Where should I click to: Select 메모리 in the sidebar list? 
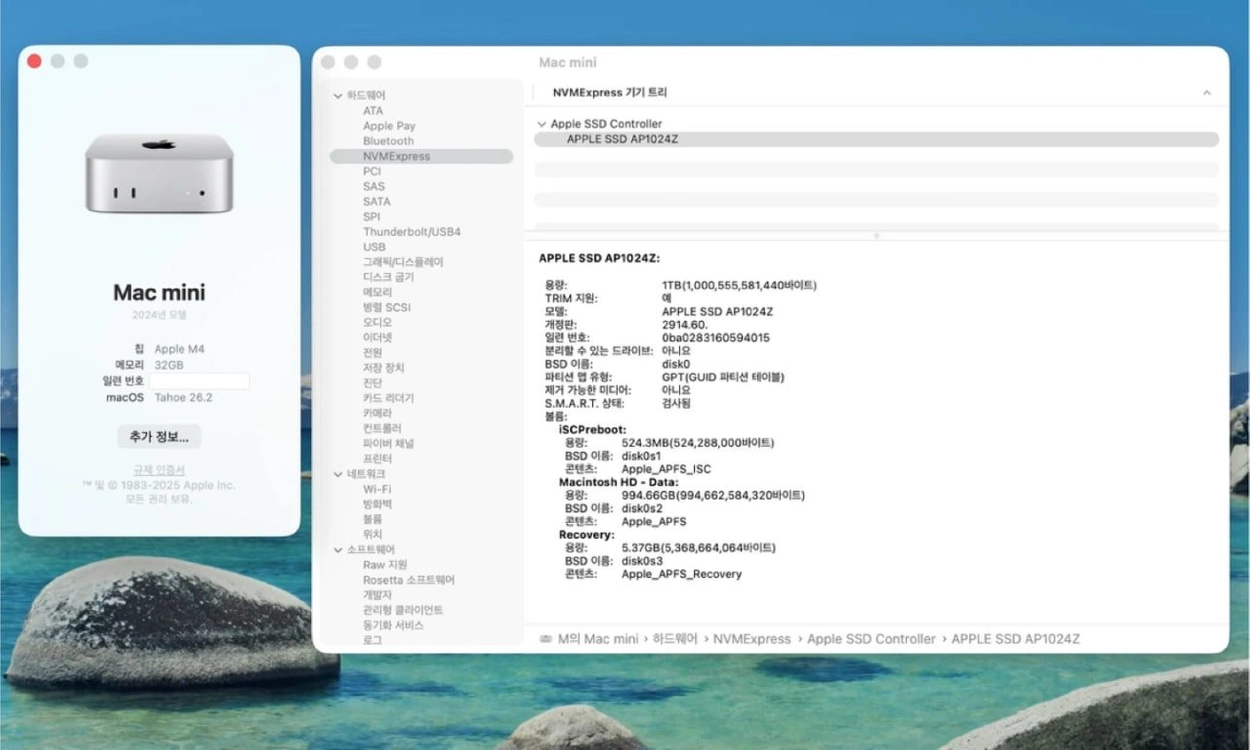[x=377, y=292]
